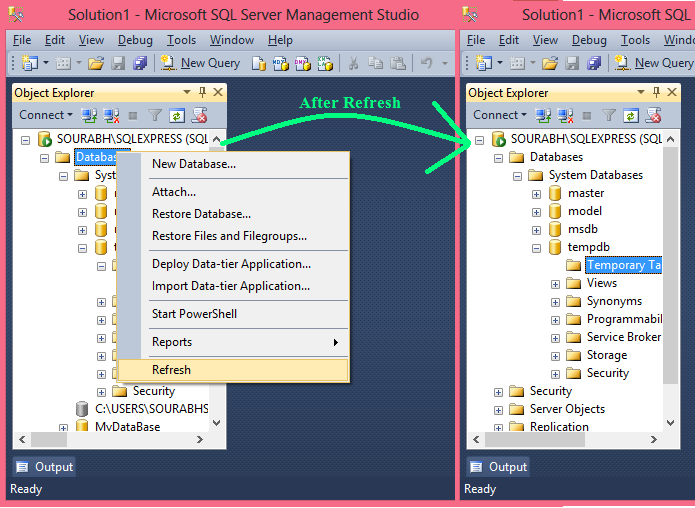Click MDX query icon in left toolbar
Image resolution: width=695 pixels, height=508 pixels.
click(x=280, y=63)
